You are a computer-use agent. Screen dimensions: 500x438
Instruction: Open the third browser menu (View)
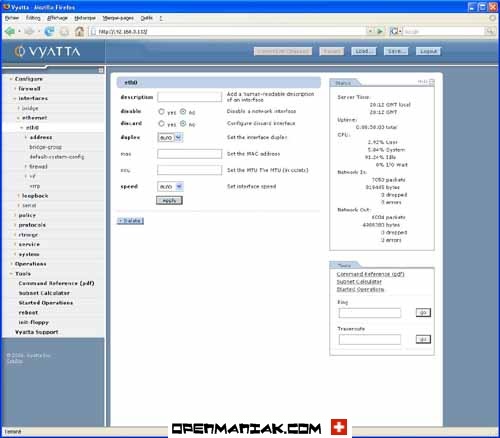pyautogui.click(x=57, y=18)
